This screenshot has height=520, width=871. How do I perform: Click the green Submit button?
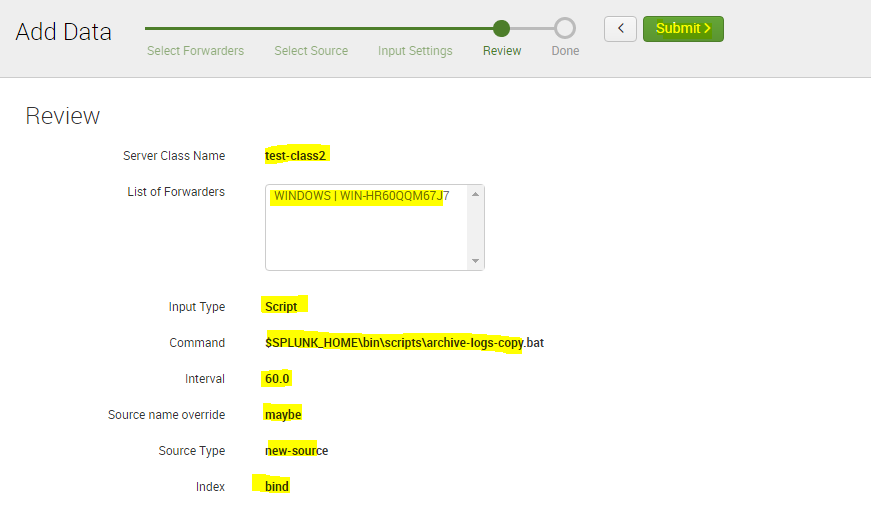(683, 29)
